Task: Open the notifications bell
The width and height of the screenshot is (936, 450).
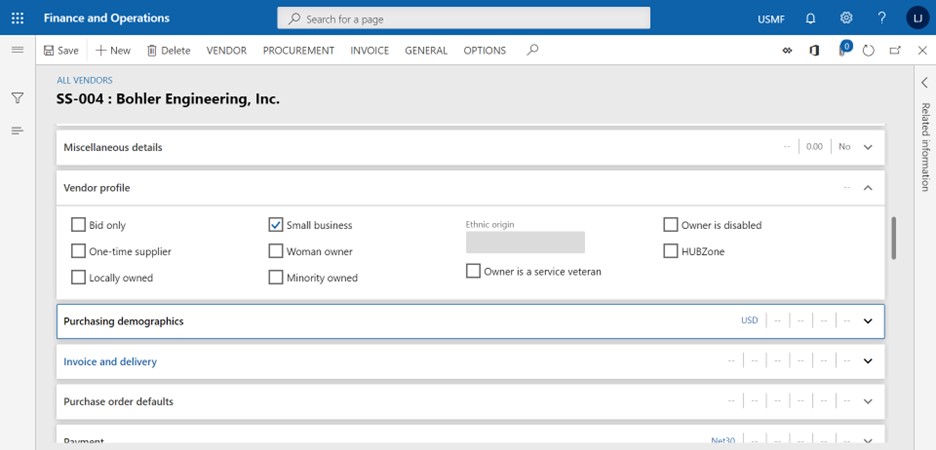Action: [810, 18]
